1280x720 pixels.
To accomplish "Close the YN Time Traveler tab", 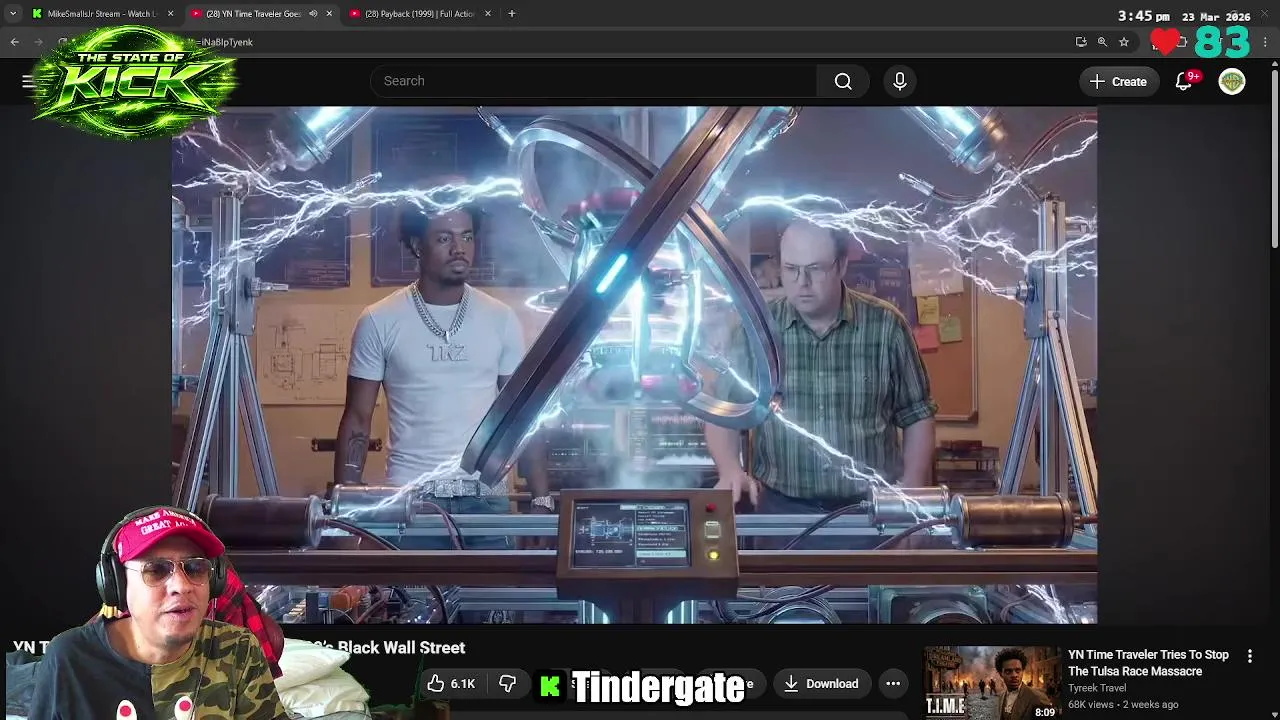I will click(329, 14).
